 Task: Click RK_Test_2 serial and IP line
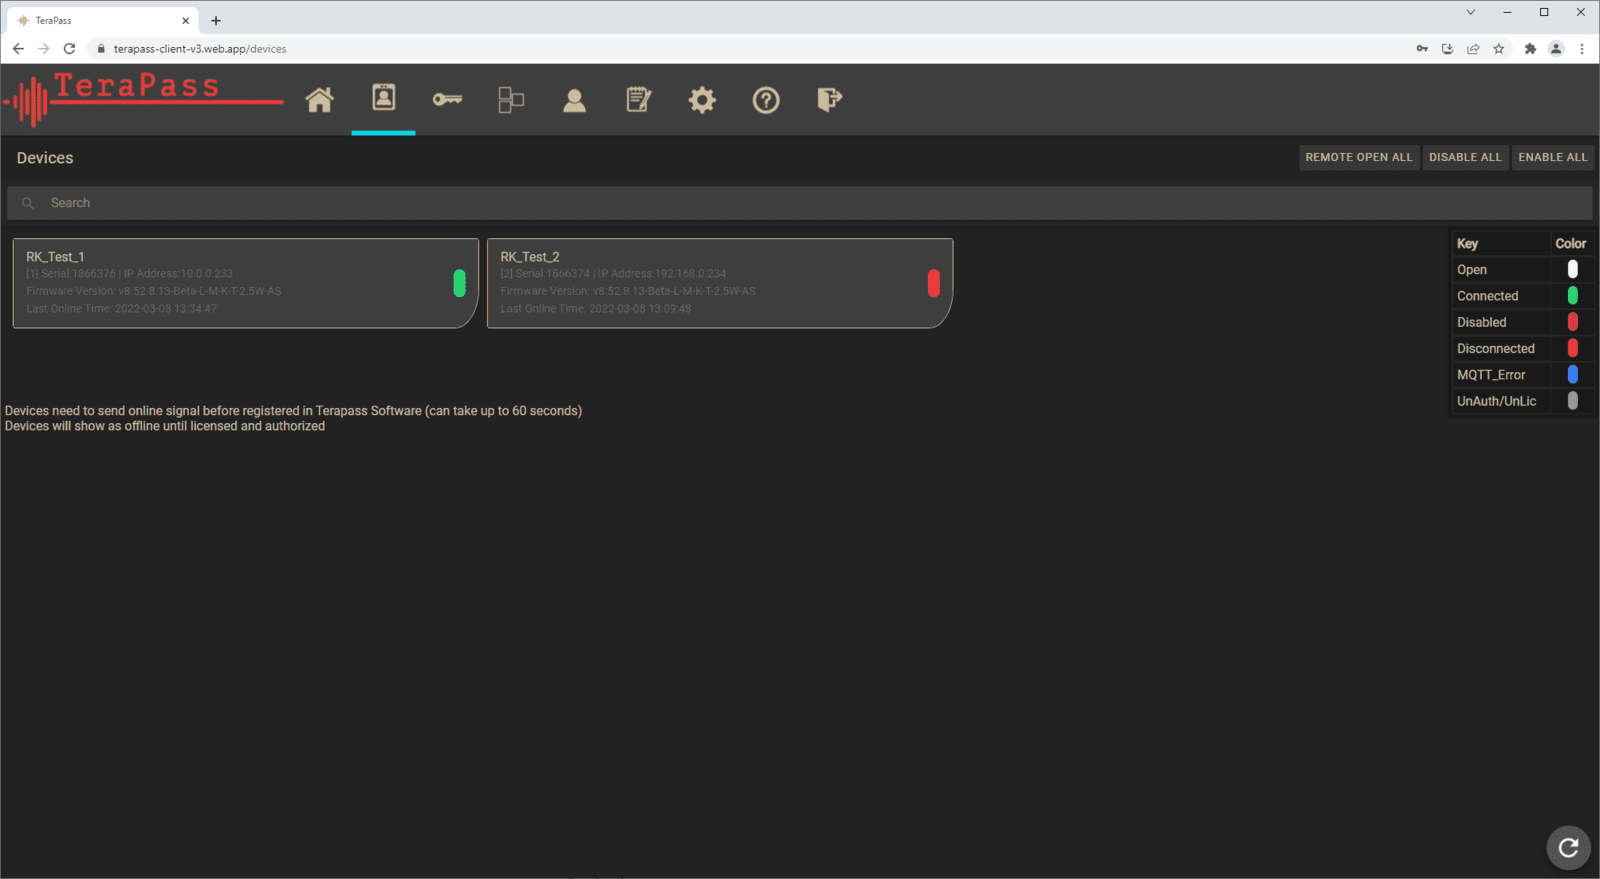pyautogui.click(x=613, y=273)
